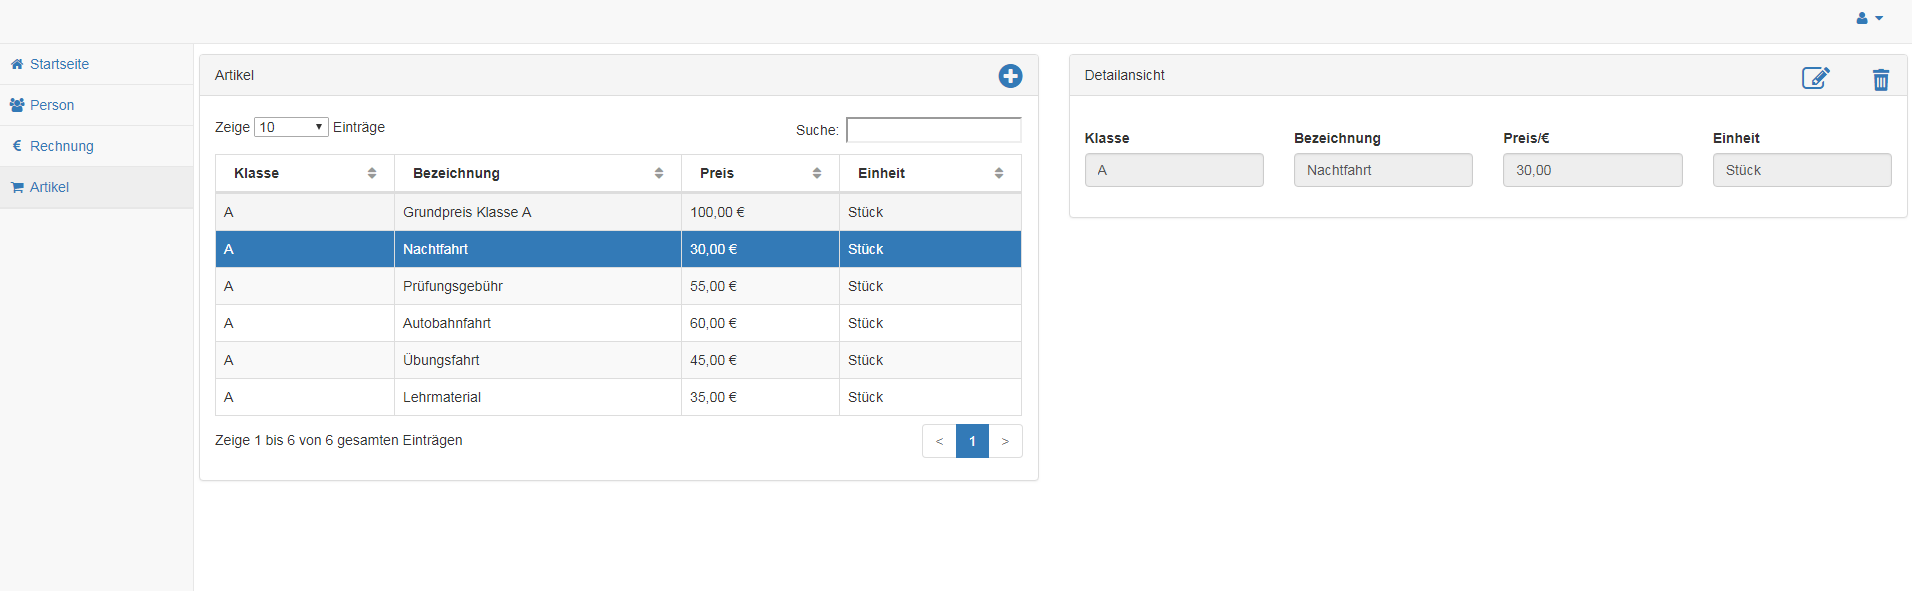Click the Klasse field in Detailansicht
The width and height of the screenshot is (1912, 591).
[x=1174, y=170]
